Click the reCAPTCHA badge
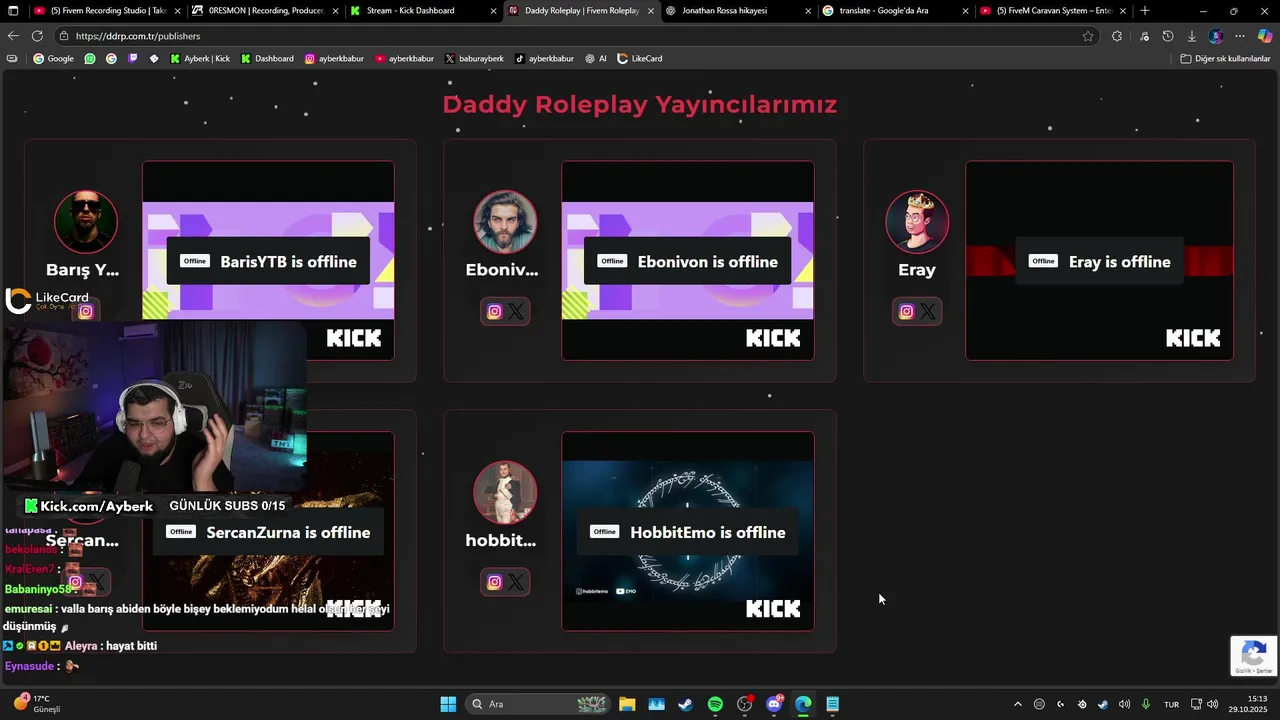 (x=1254, y=656)
